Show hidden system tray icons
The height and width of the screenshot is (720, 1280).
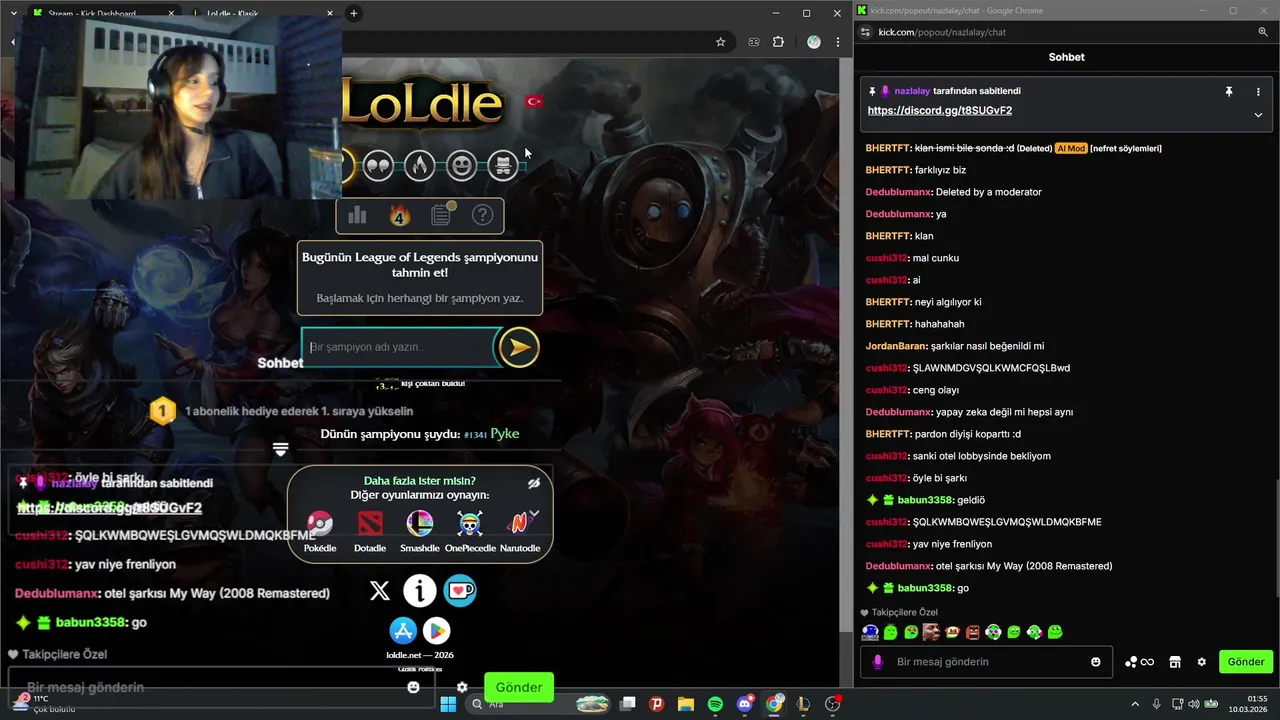[x=1135, y=704]
